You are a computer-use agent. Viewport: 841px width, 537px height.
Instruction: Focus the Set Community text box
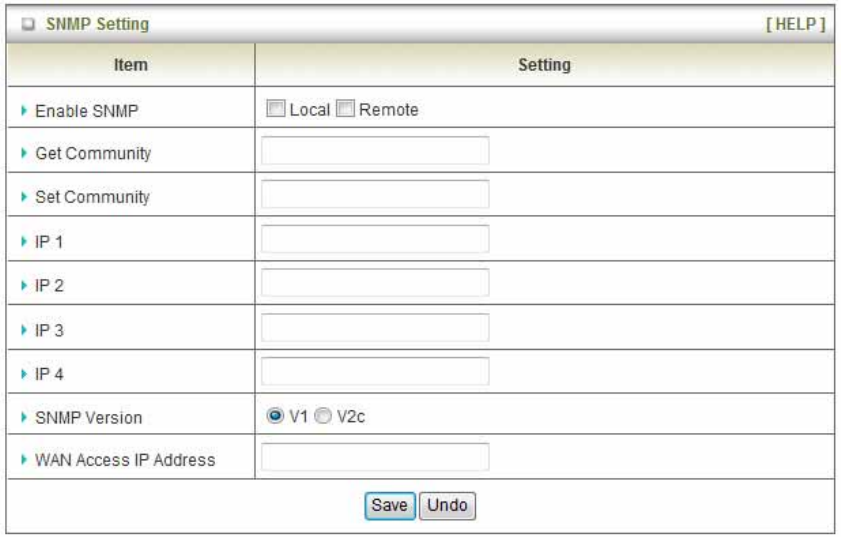pos(375,195)
